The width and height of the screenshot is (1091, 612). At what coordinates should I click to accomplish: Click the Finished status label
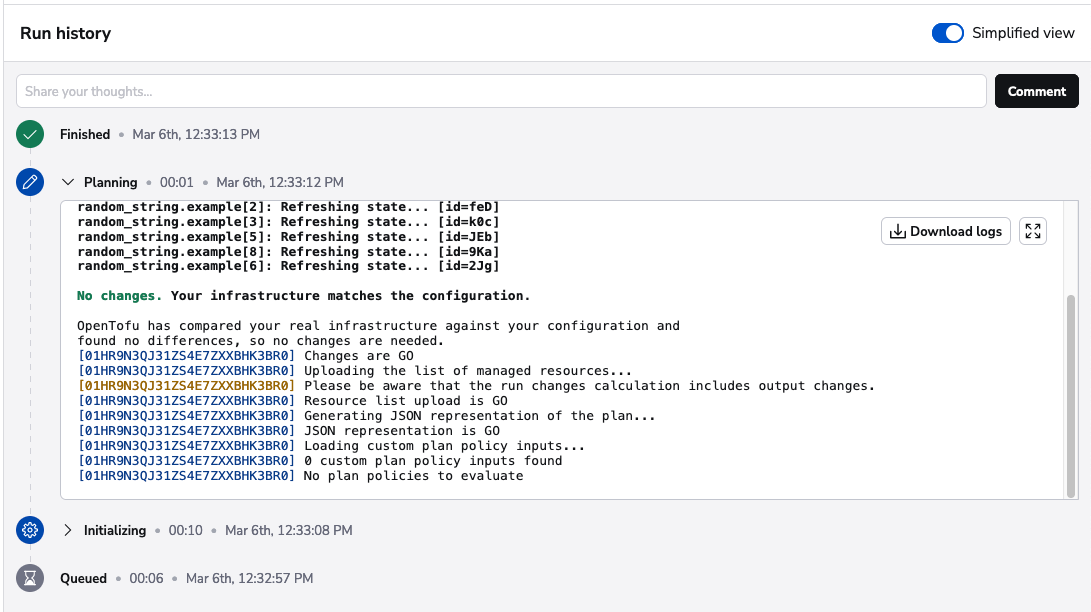tap(85, 134)
